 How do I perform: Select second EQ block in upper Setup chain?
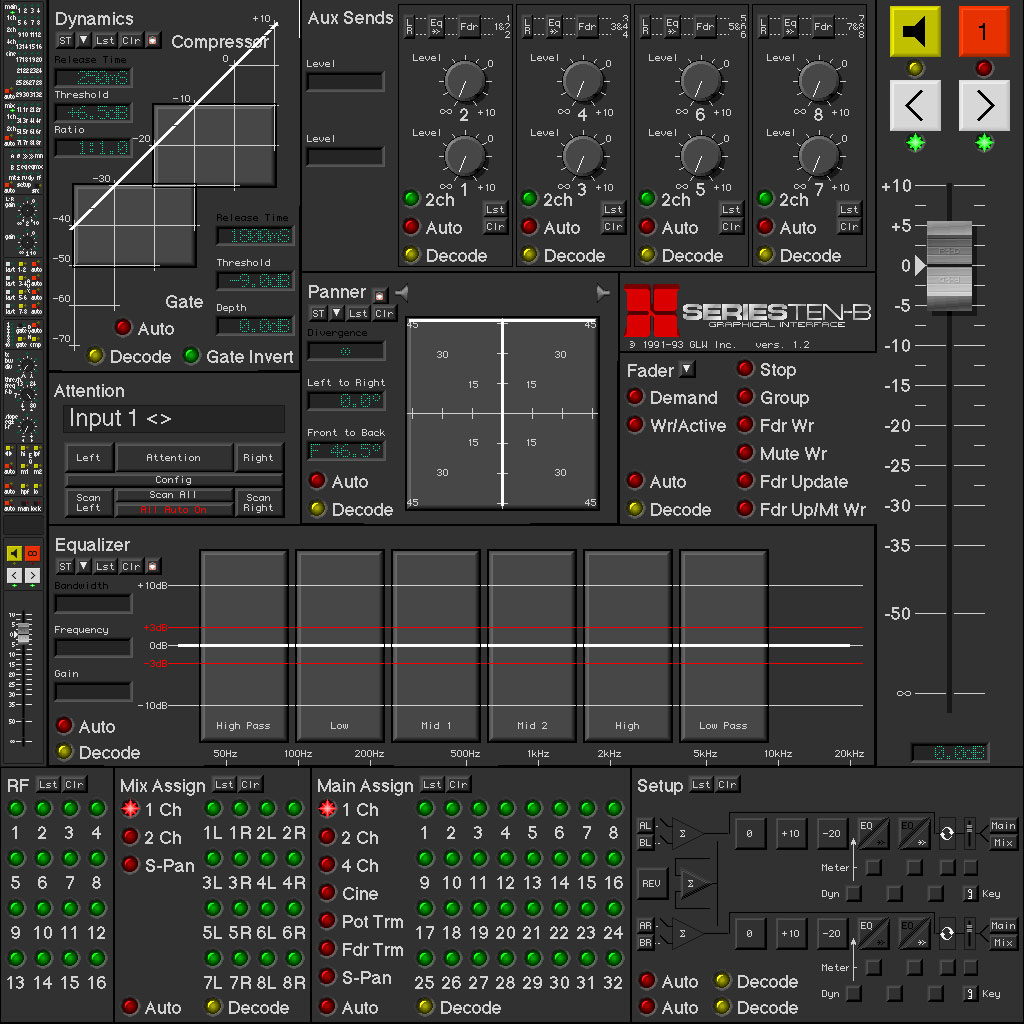point(914,833)
